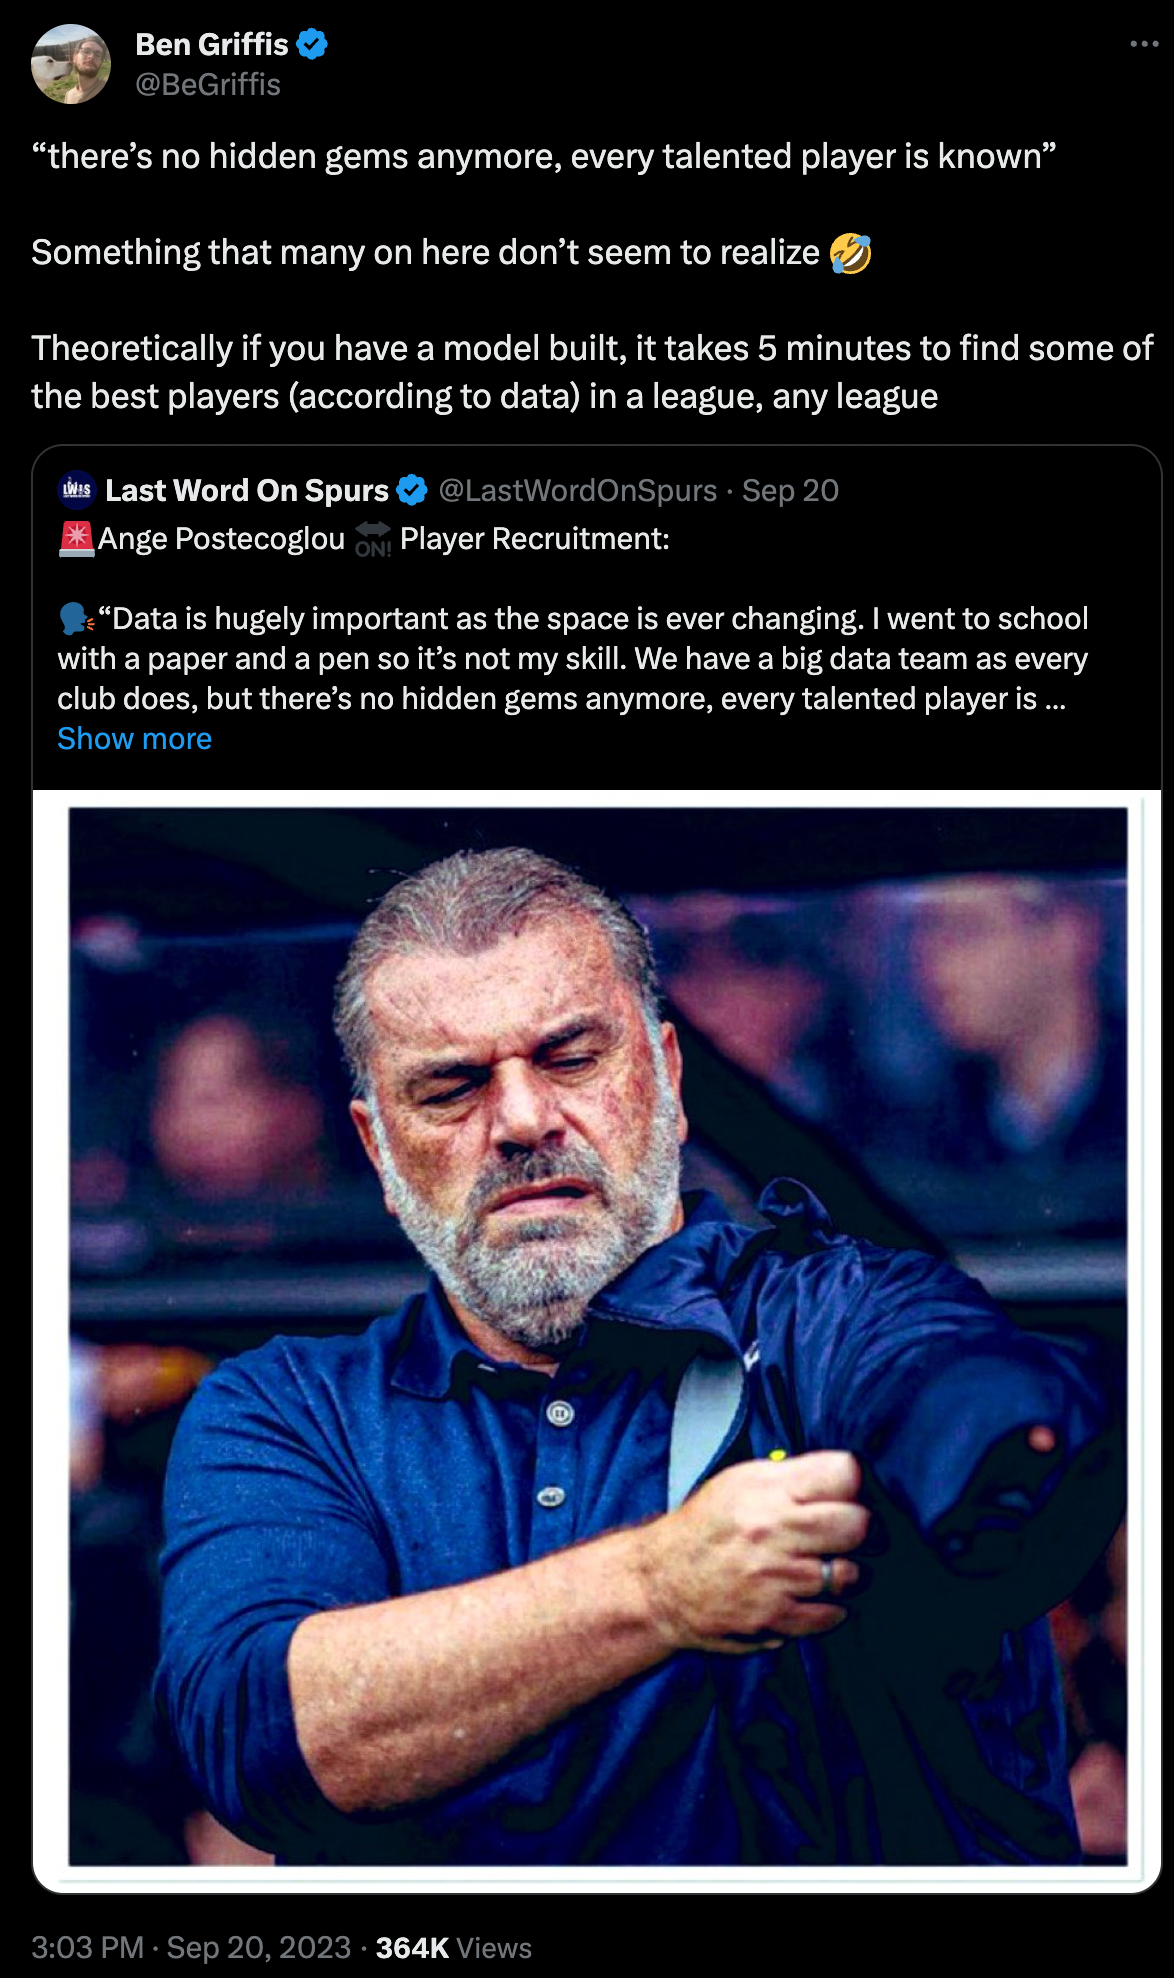Viewport: 1174px width, 1978px height.
Task: Click Ben Griffis verified badge
Action: pos(312,45)
